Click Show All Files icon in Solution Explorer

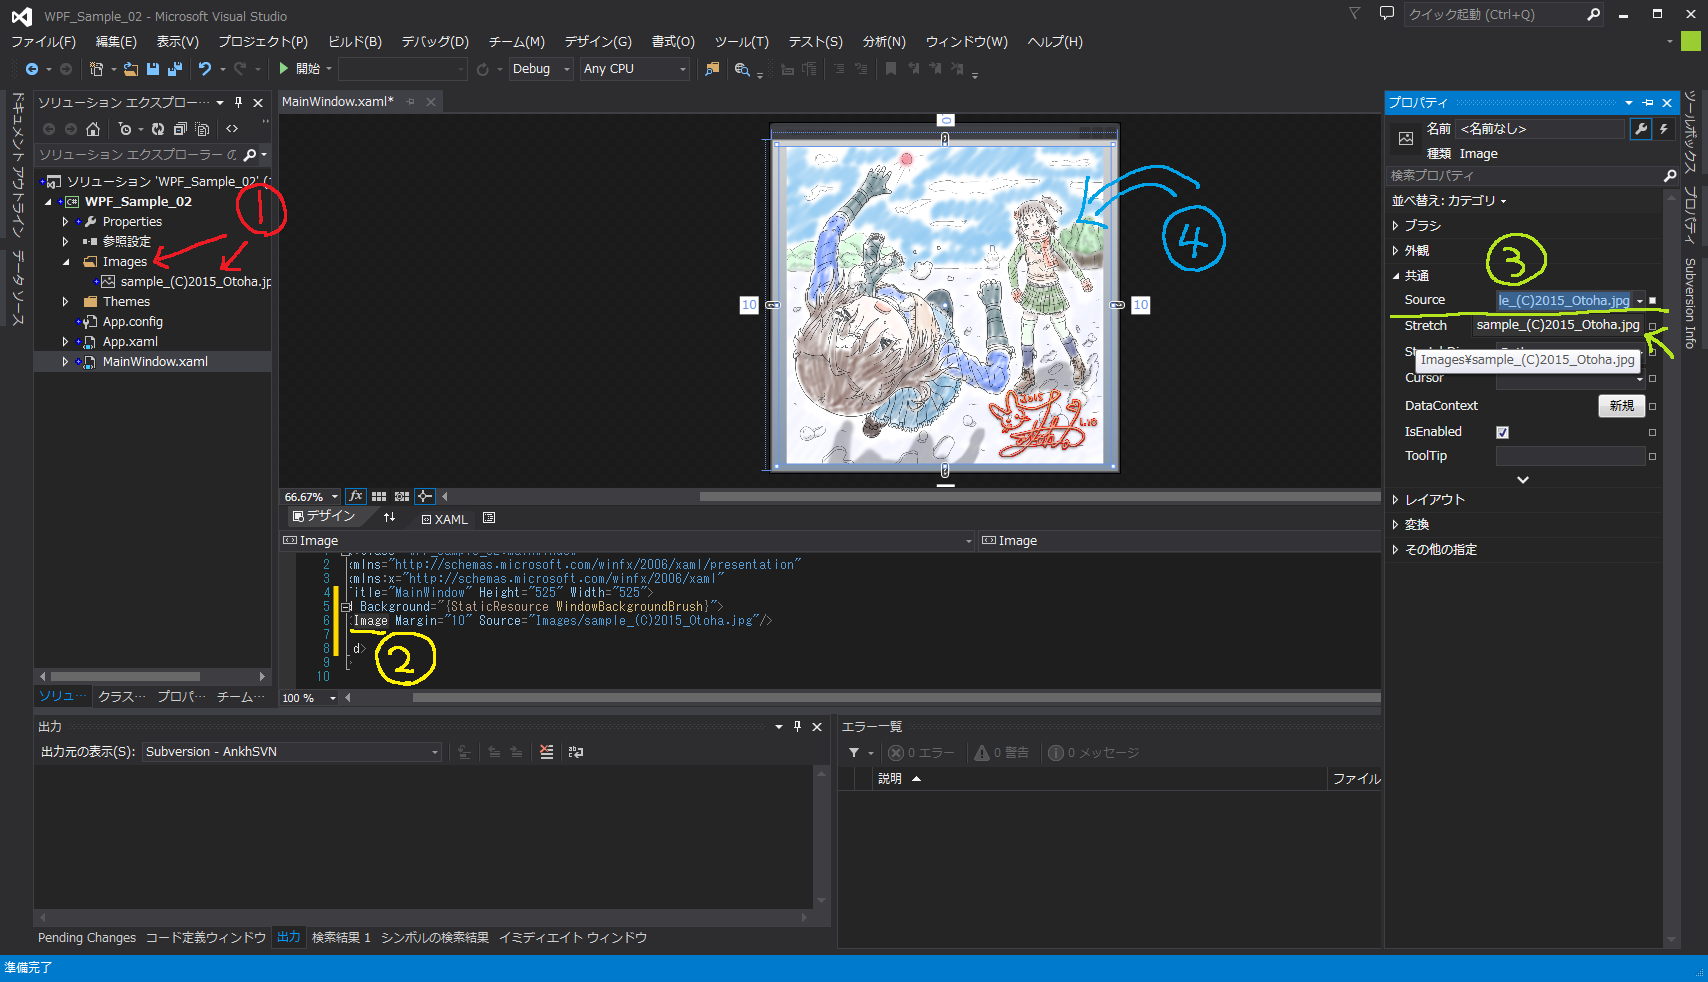coord(202,129)
